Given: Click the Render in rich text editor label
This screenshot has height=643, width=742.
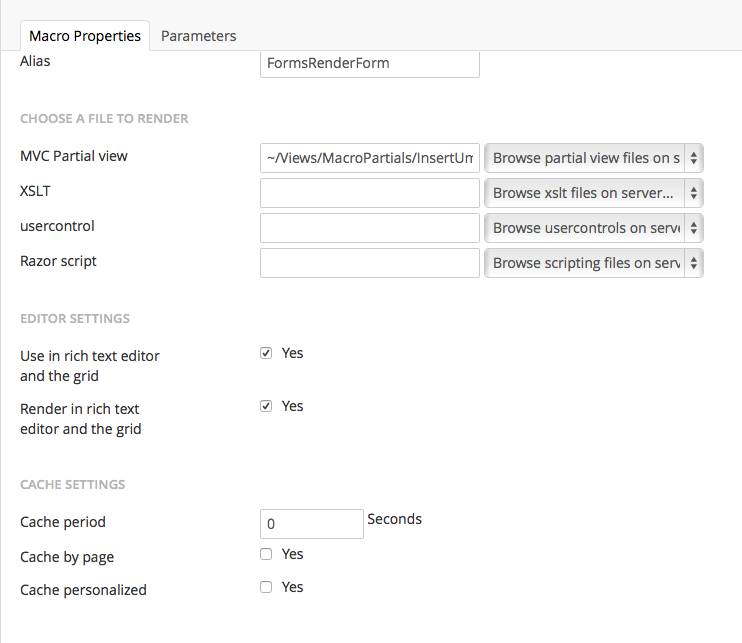Looking at the screenshot, I should [x=81, y=419].
